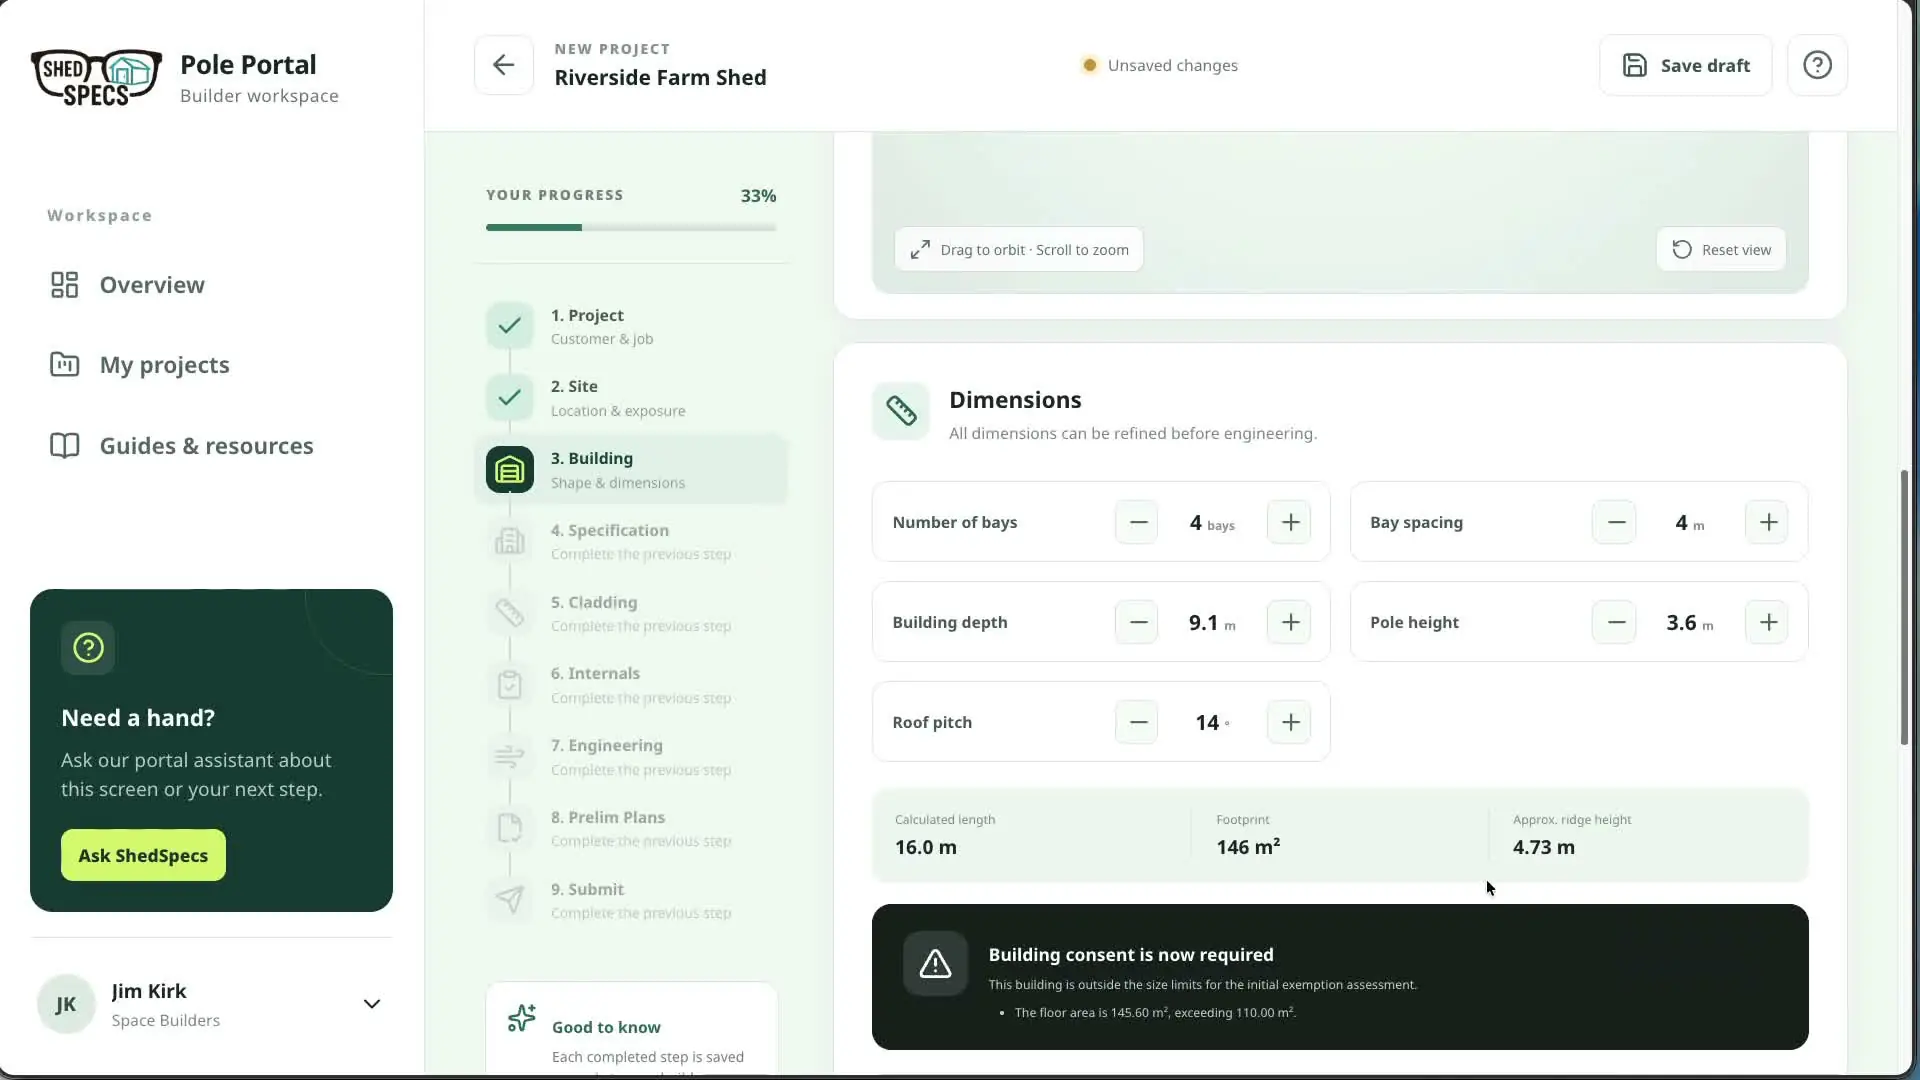
Task: Decrease the Bay spacing value
Action: (x=1615, y=522)
